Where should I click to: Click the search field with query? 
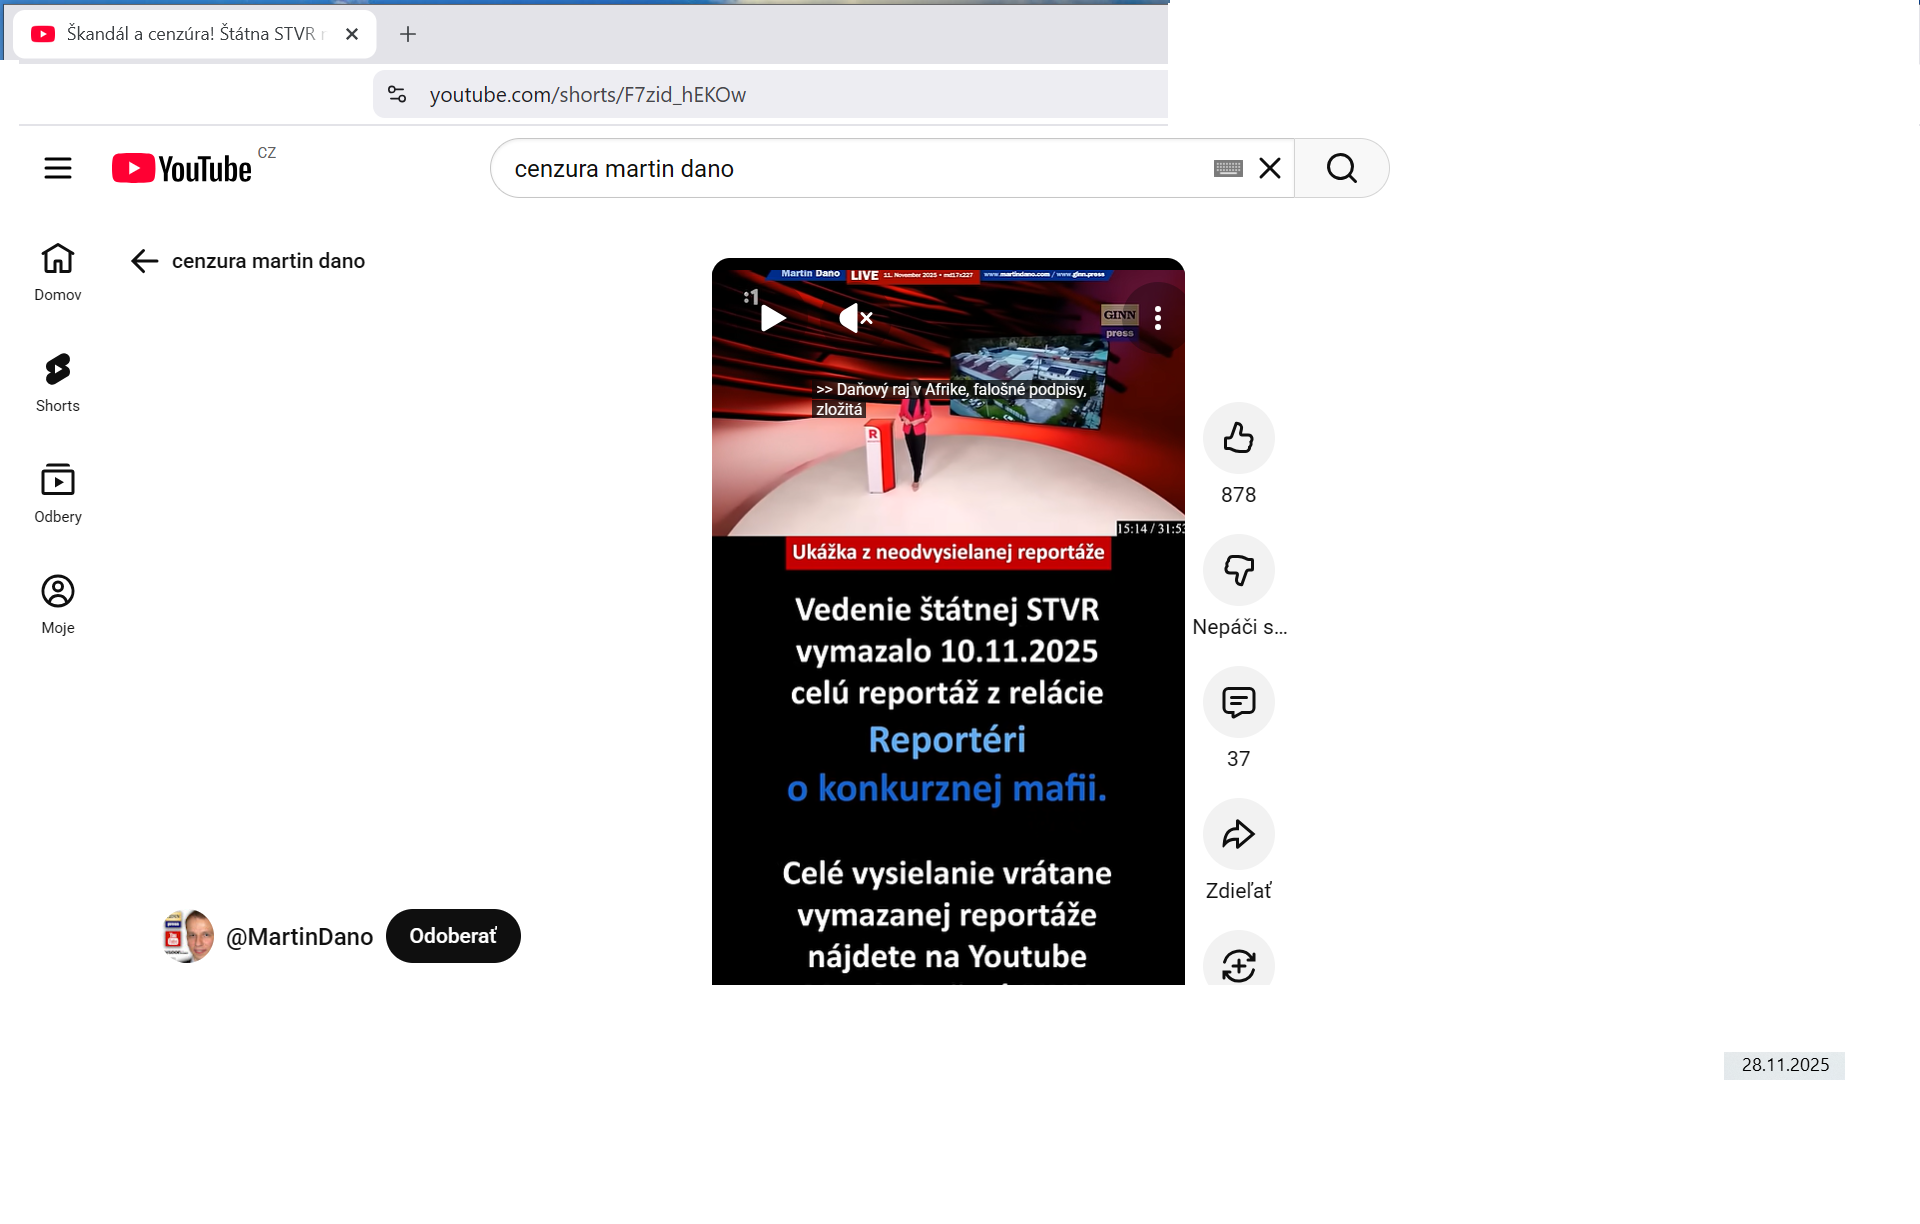(850, 168)
